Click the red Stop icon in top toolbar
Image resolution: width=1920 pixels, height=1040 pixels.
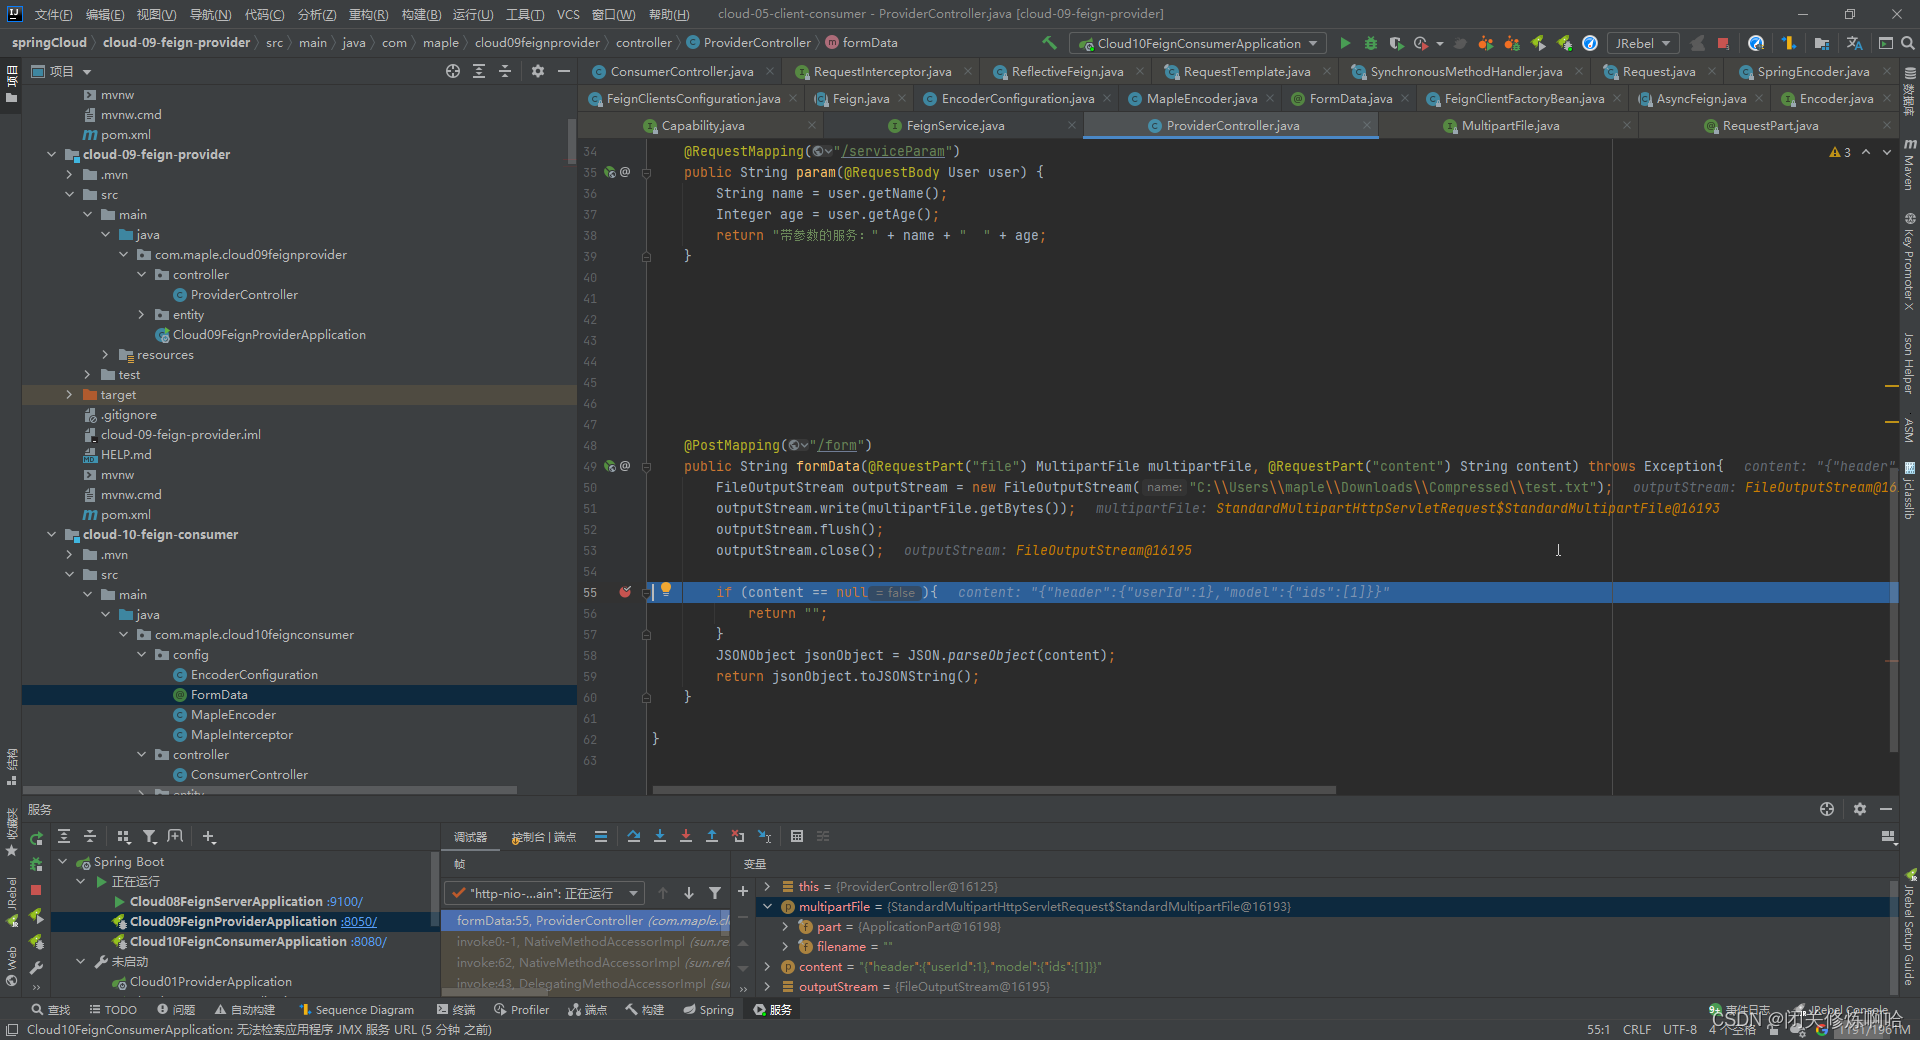click(1723, 43)
